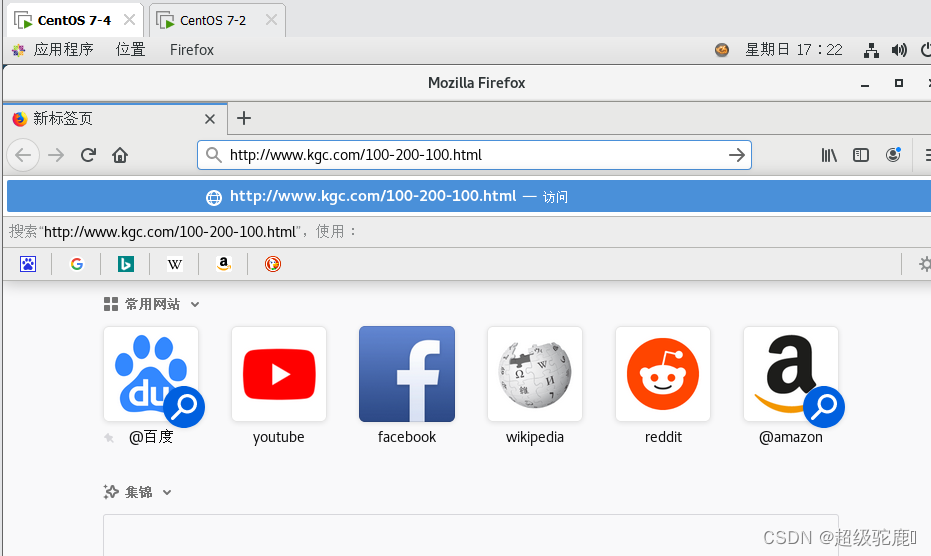Image resolution: width=931 pixels, height=556 pixels.
Task: Click the Go arrow in the address bar
Action: click(x=736, y=155)
